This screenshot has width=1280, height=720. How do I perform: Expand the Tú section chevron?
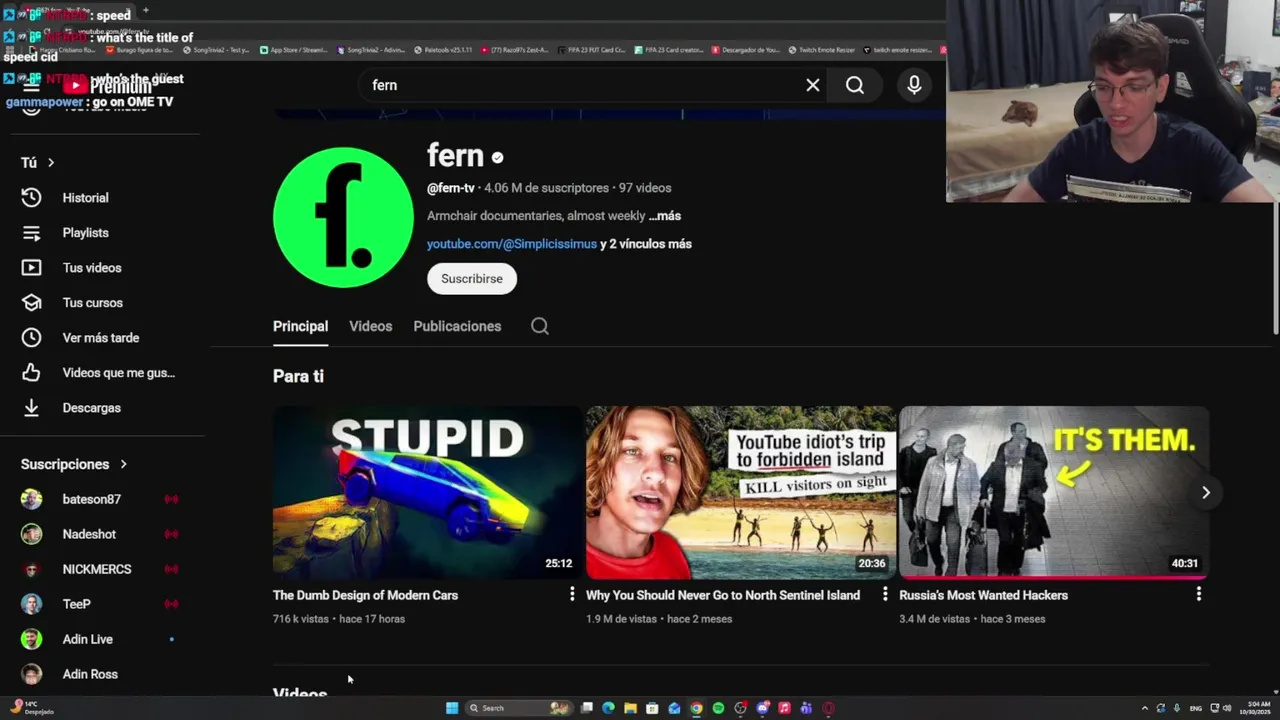tap(50, 162)
